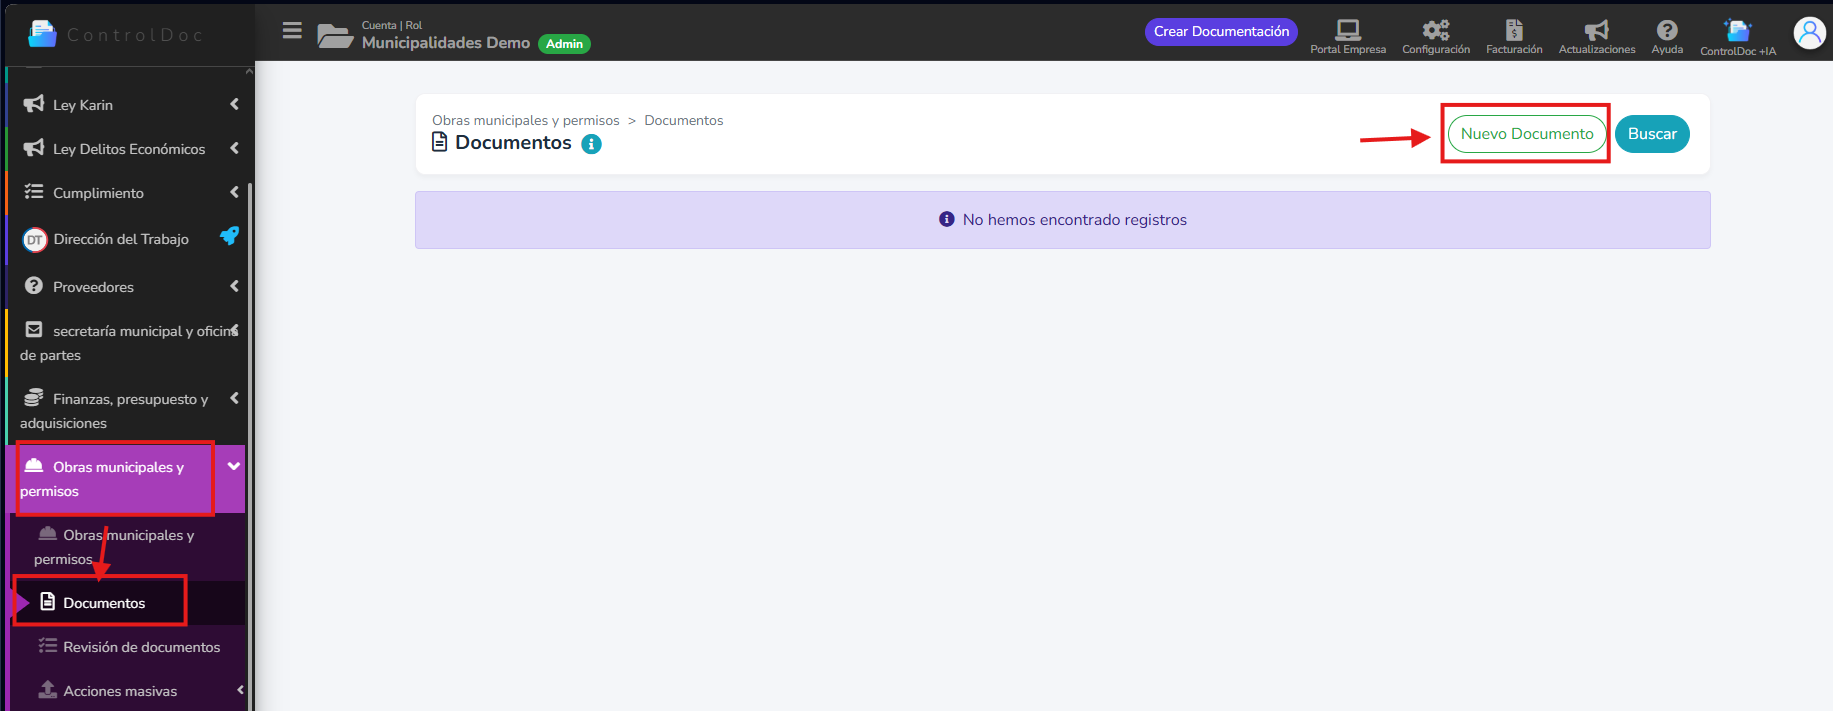
Task: Click the DT badge icon
Action: tap(35, 239)
